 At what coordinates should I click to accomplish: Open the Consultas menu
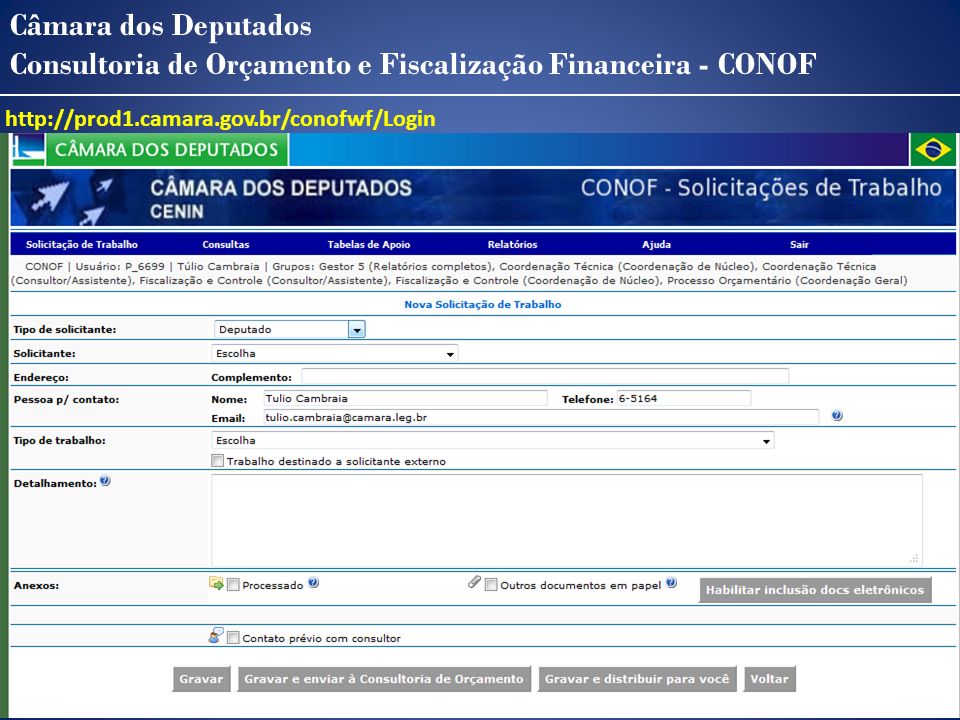[226, 244]
